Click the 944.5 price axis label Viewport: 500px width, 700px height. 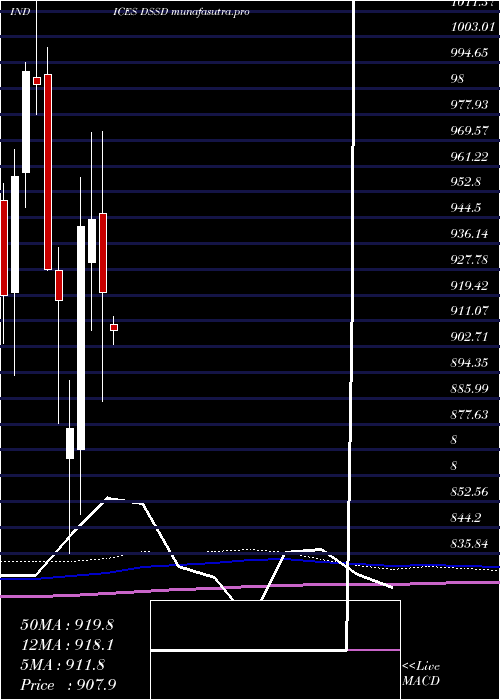point(466,208)
